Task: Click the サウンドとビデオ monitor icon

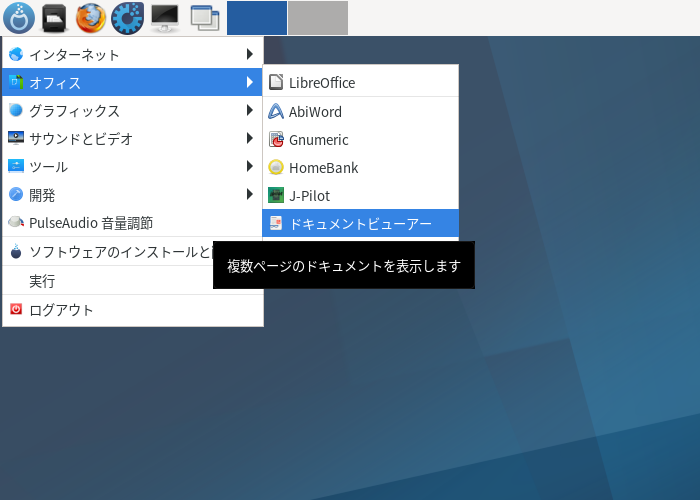Action: (x=16, y=138)
